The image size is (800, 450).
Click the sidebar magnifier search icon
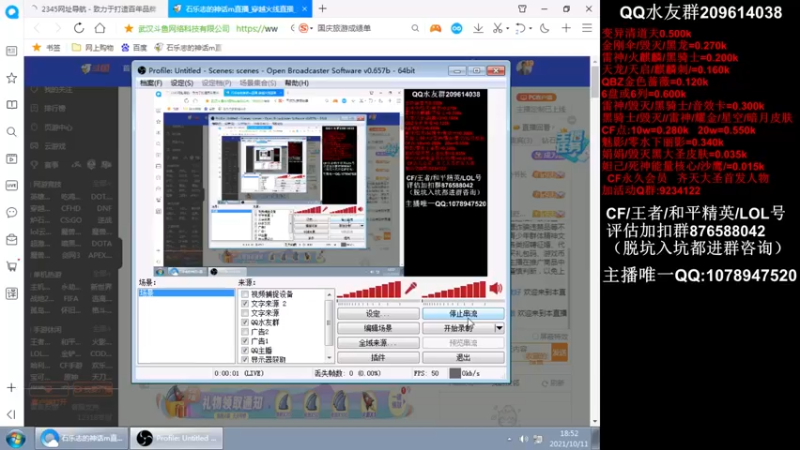coord(11,132)
